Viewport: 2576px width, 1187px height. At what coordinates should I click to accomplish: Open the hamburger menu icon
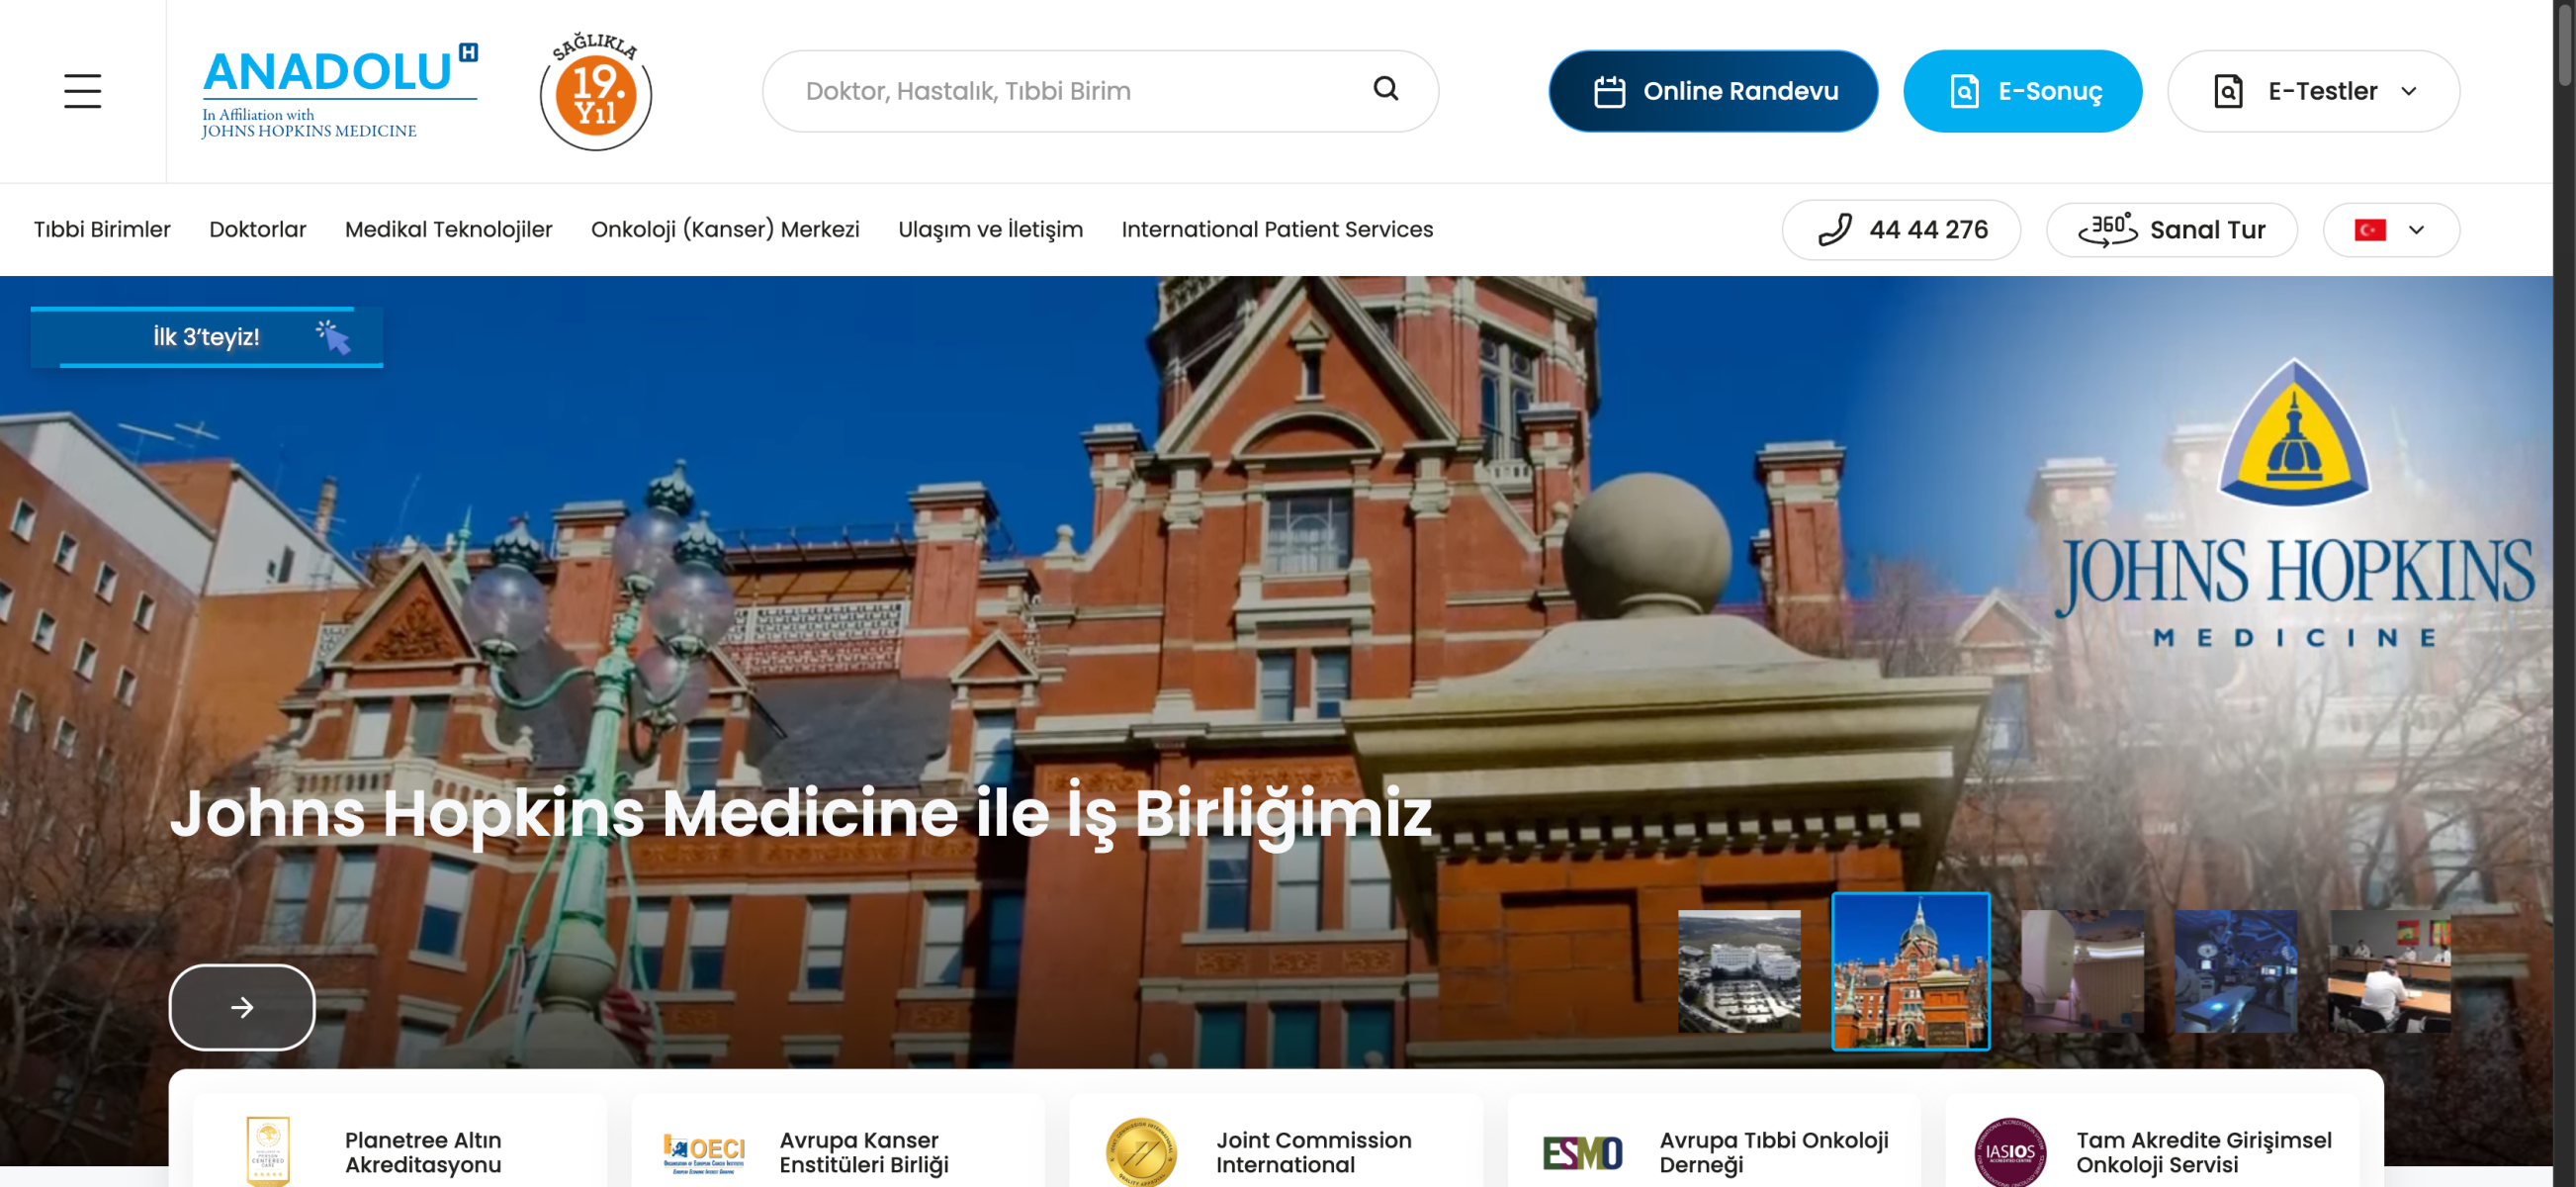pos(82,91)
